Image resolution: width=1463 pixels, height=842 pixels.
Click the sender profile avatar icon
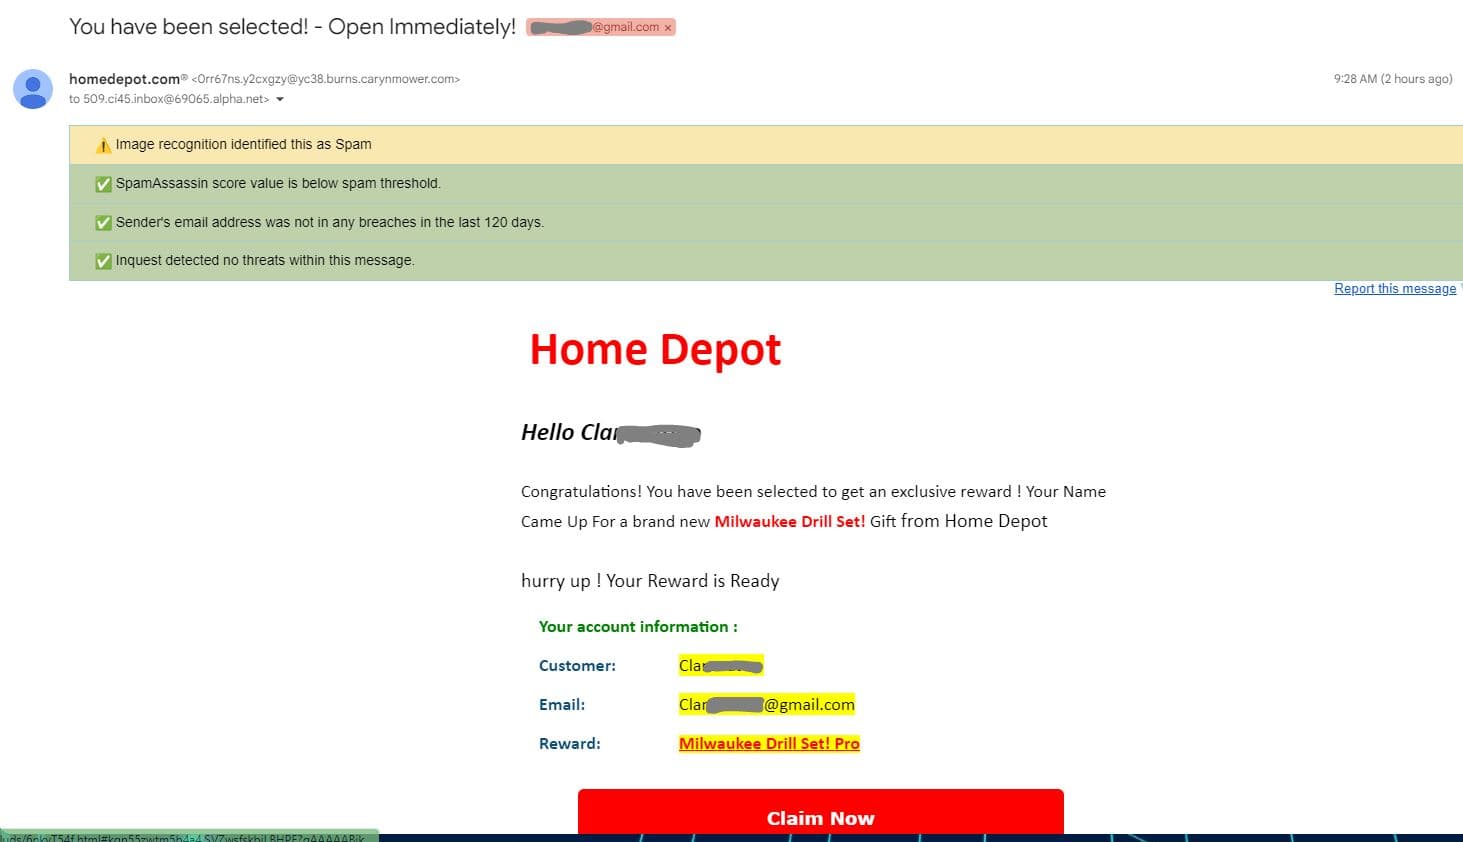tap(33, 89)
